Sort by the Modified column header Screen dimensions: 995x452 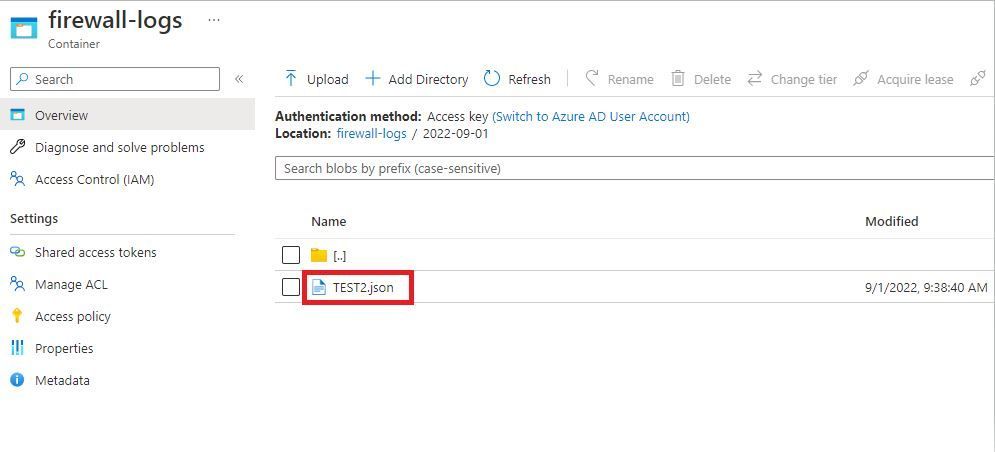(892, 222)
